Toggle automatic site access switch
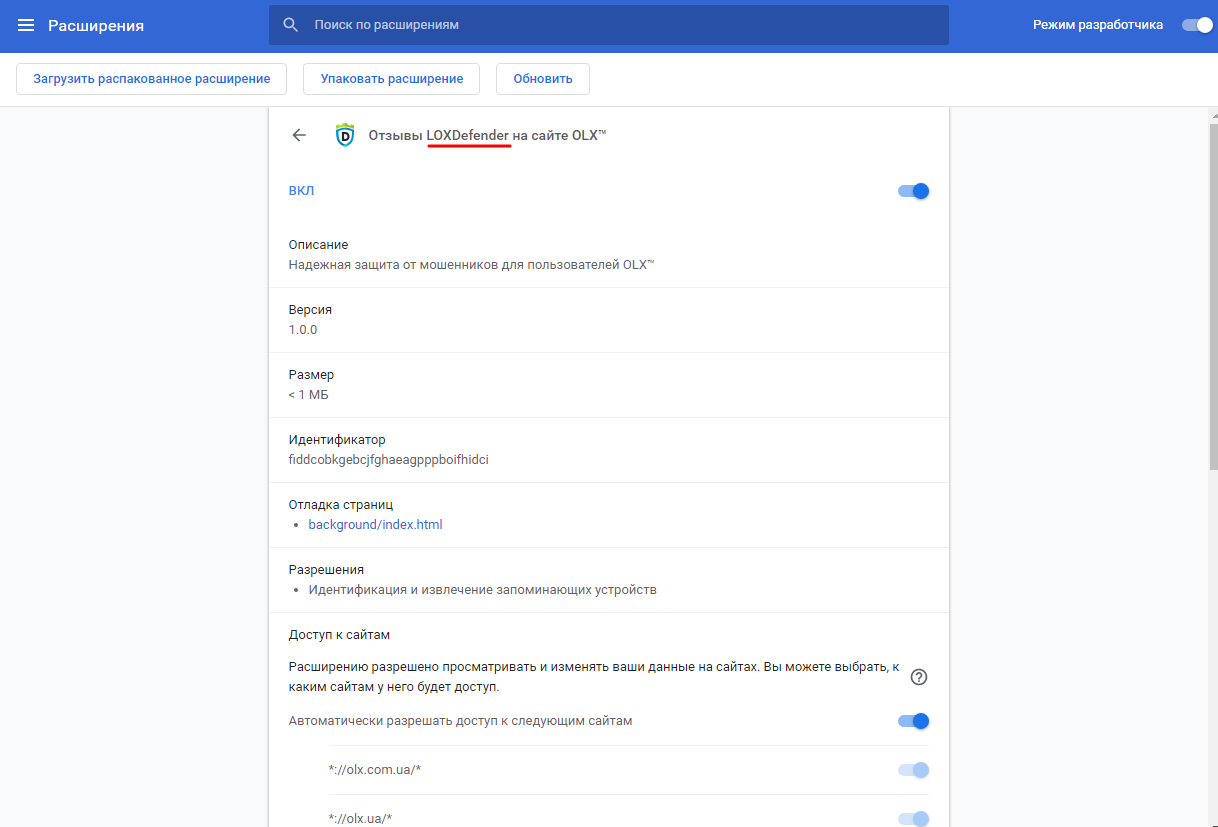The image size is (1218, 827). 914,721
